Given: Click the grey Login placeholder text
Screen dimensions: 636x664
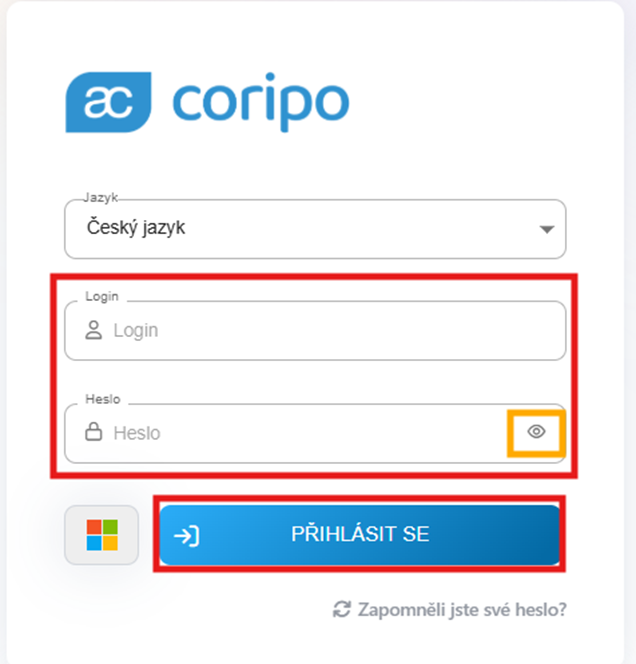Looking at the screenshot, I should pyautogui.click(x=136, y=331).
